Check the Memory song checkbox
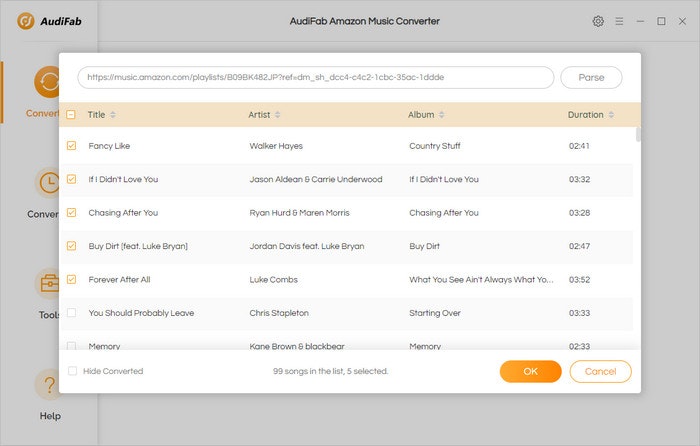This screenshot has height=446, width=700. point(71,346)
